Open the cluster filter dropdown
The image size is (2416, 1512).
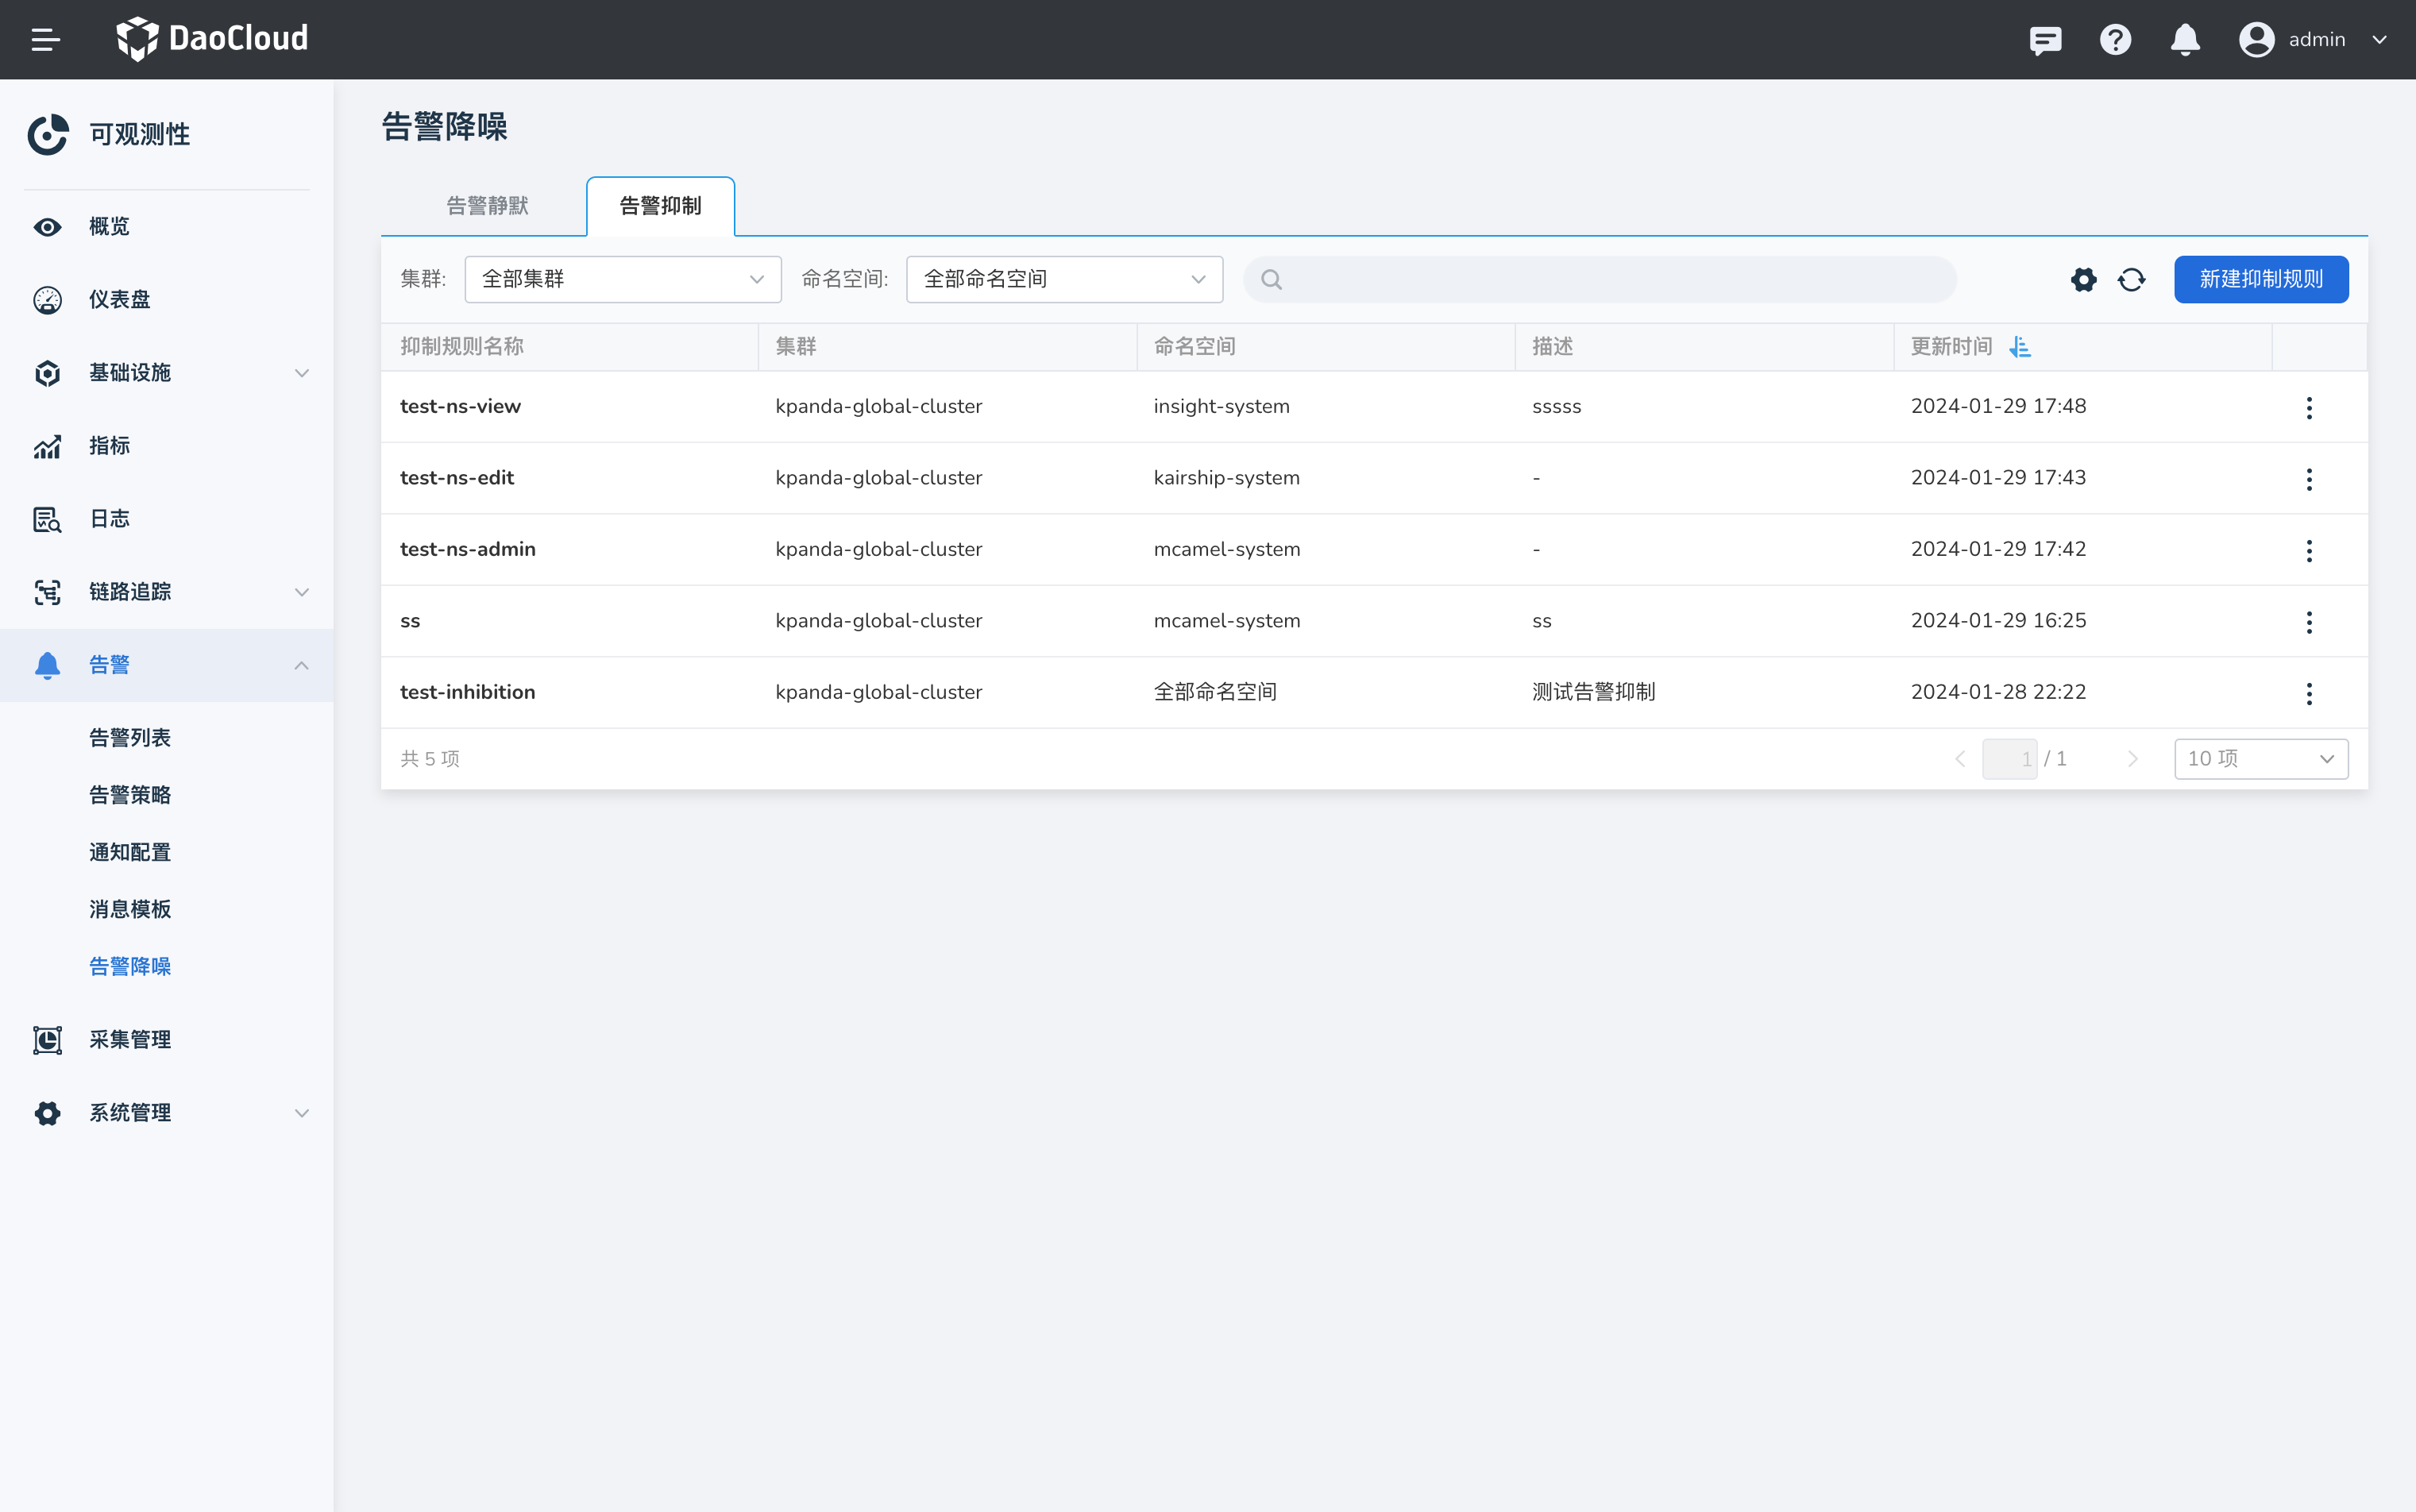coord(622,280)
